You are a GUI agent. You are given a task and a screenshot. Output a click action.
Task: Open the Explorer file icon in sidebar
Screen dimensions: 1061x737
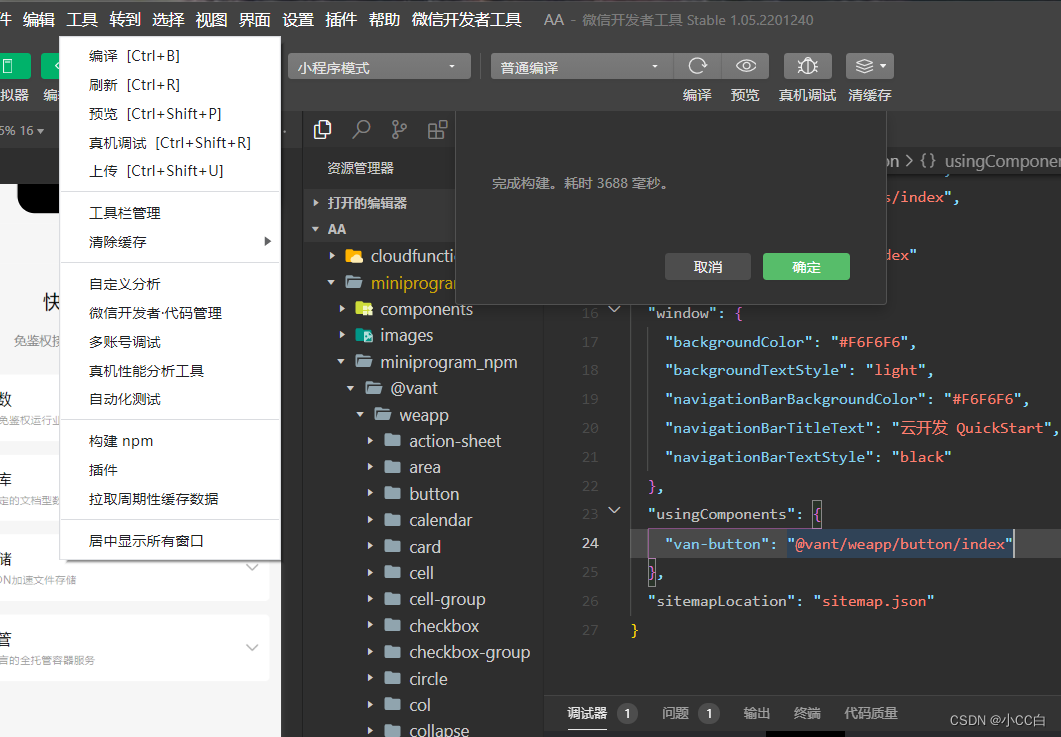(x=322, y=129)
